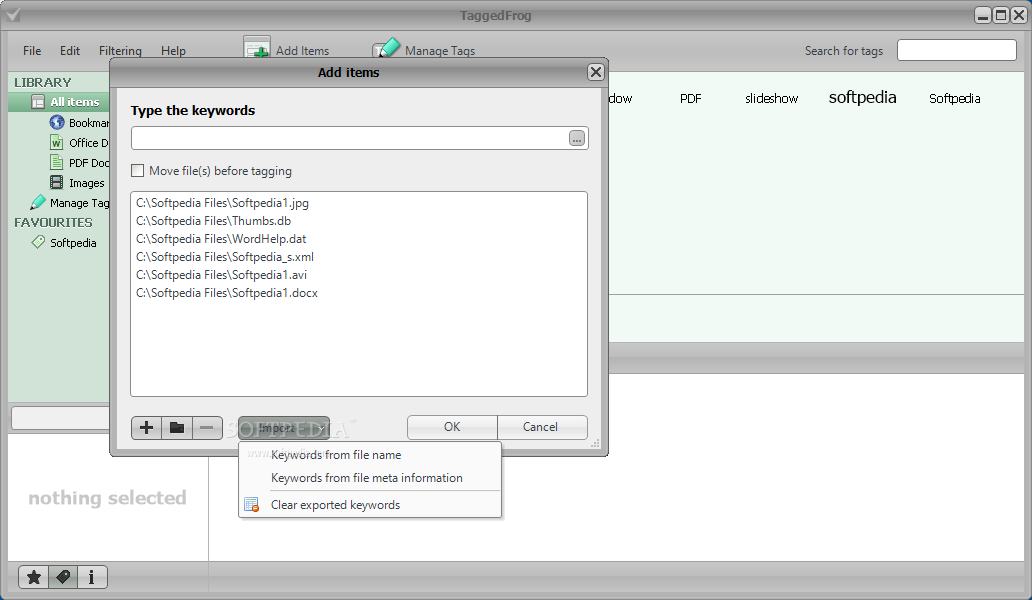
Task: Select the Bookmarks globe icon in sidebar
Action: click(x=57, y=122)
